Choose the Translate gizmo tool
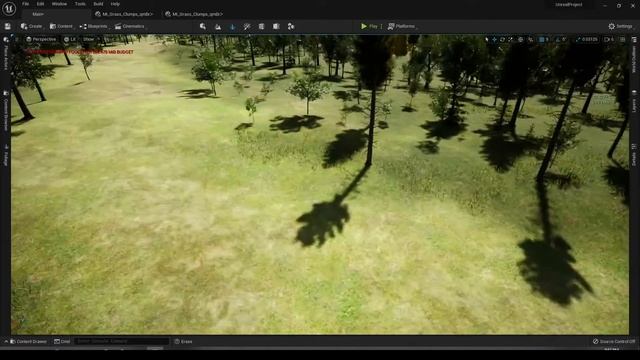The image size is (640, 360). [x=494, y=39]
